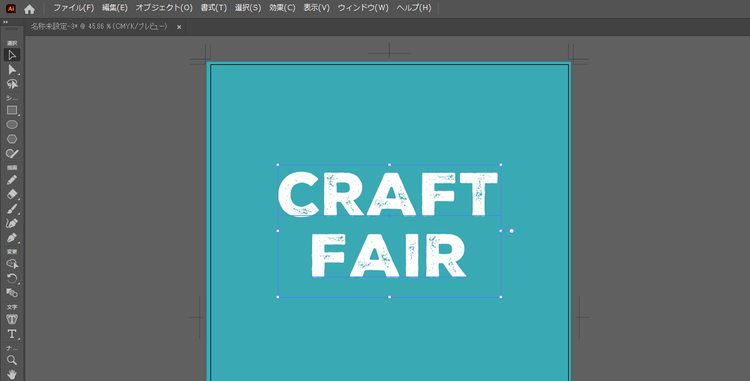Pick the lasso-arrow tool in the 変形 group
The width and height of the screenshot is (750, 381).
click(12, 264)
